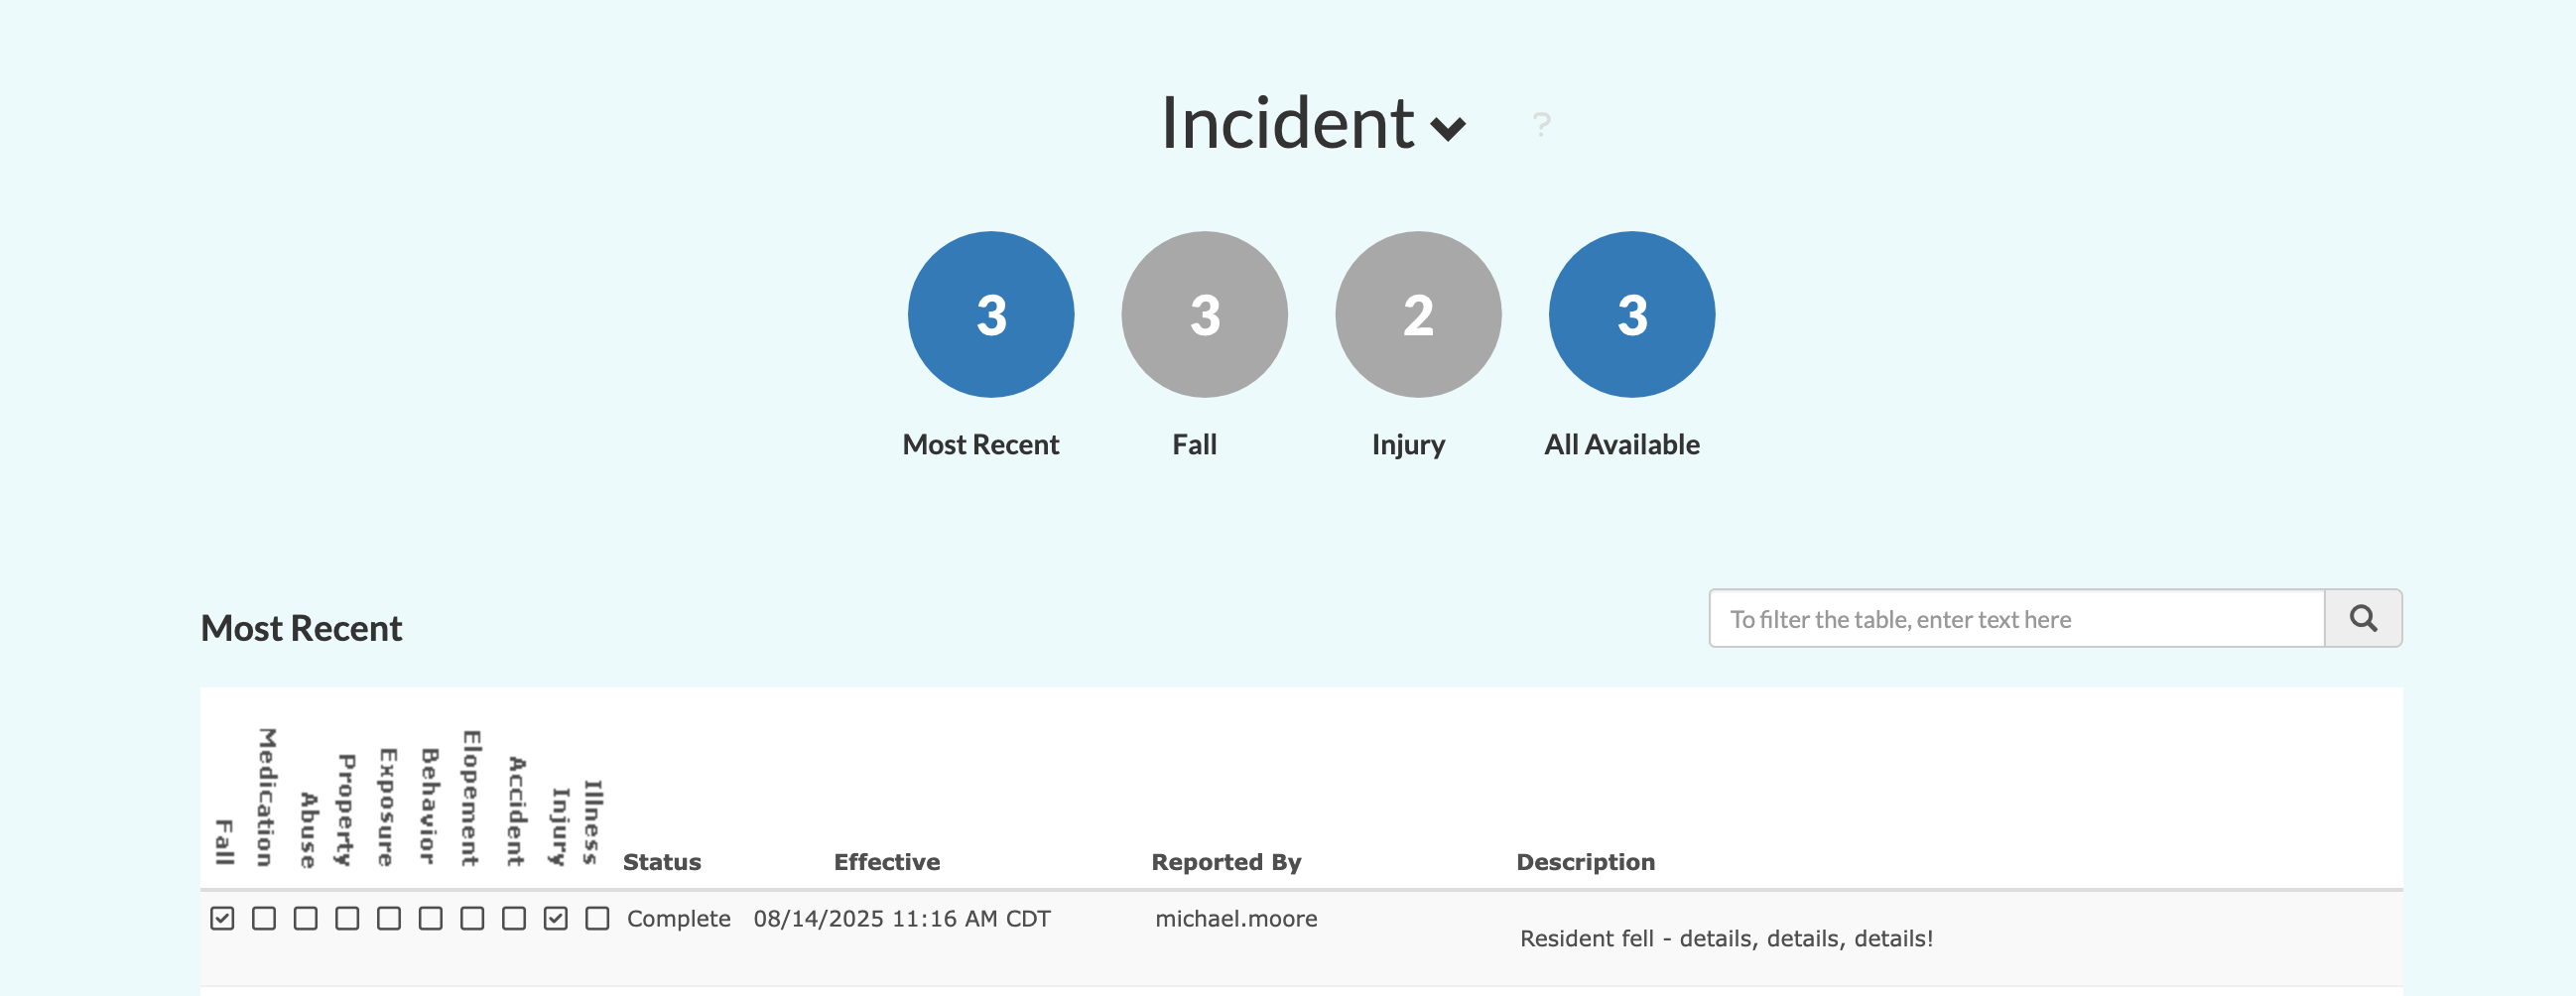Viewport: 2576px width, 996px height.
Task: Toggle the Behavior checkbox in michael.moore row
Action: (x=431, y=918)
